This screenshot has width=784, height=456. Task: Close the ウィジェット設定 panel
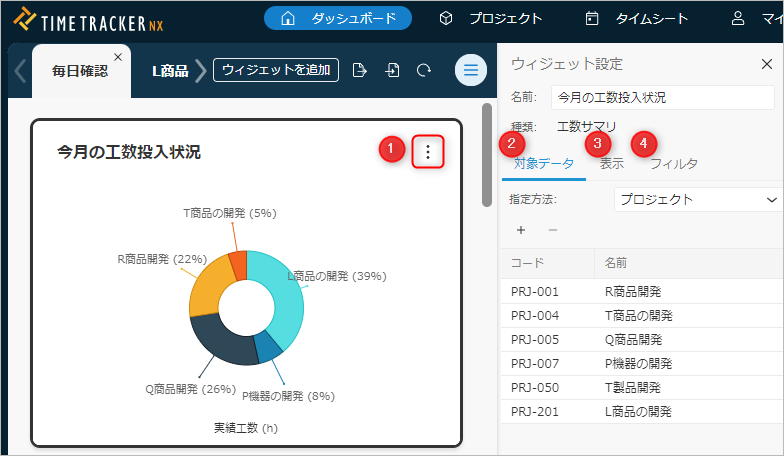[x=766, y=64]
